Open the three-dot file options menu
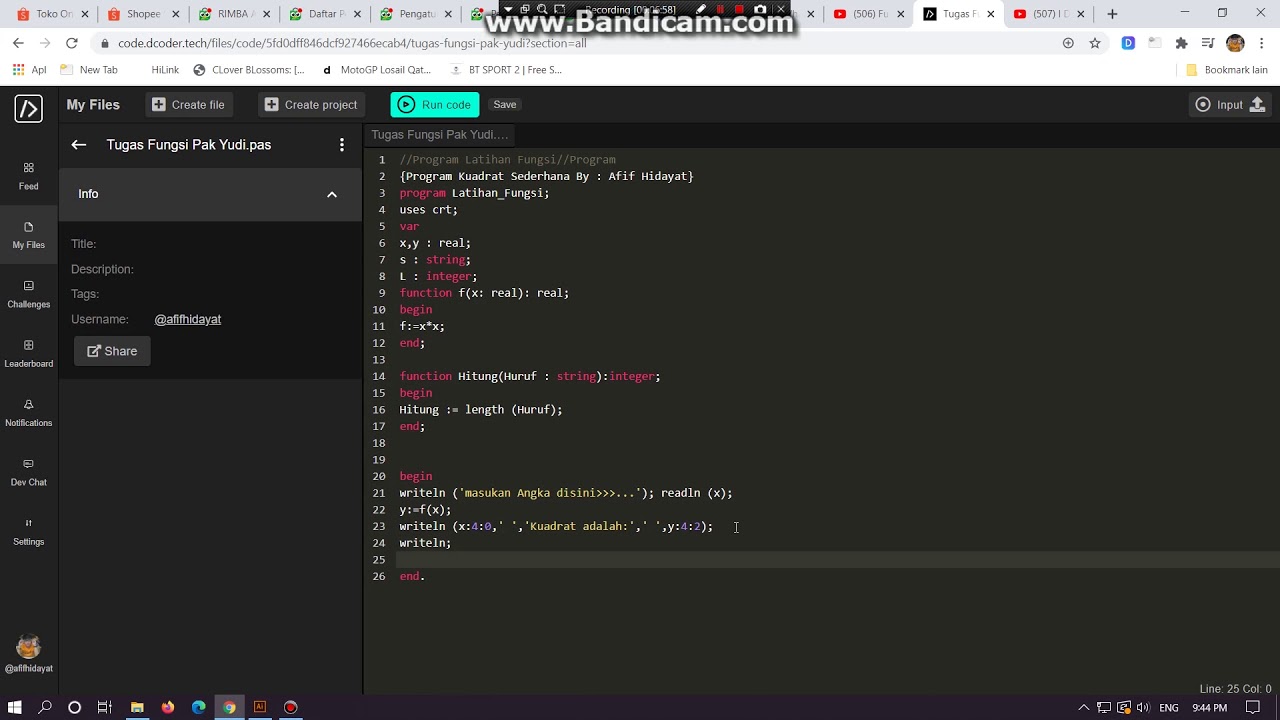 (x=342, y=145)
